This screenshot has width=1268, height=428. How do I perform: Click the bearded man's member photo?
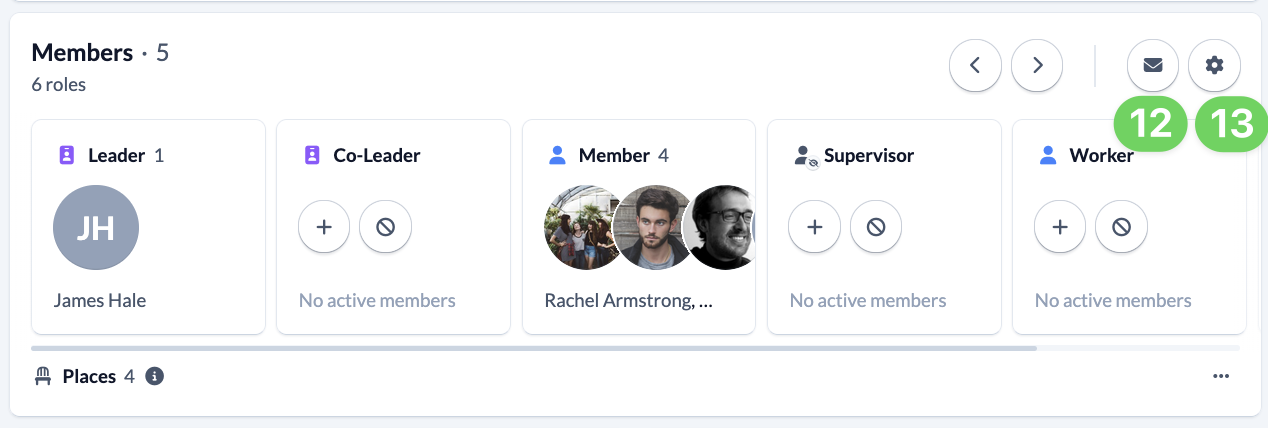point(654,227)
